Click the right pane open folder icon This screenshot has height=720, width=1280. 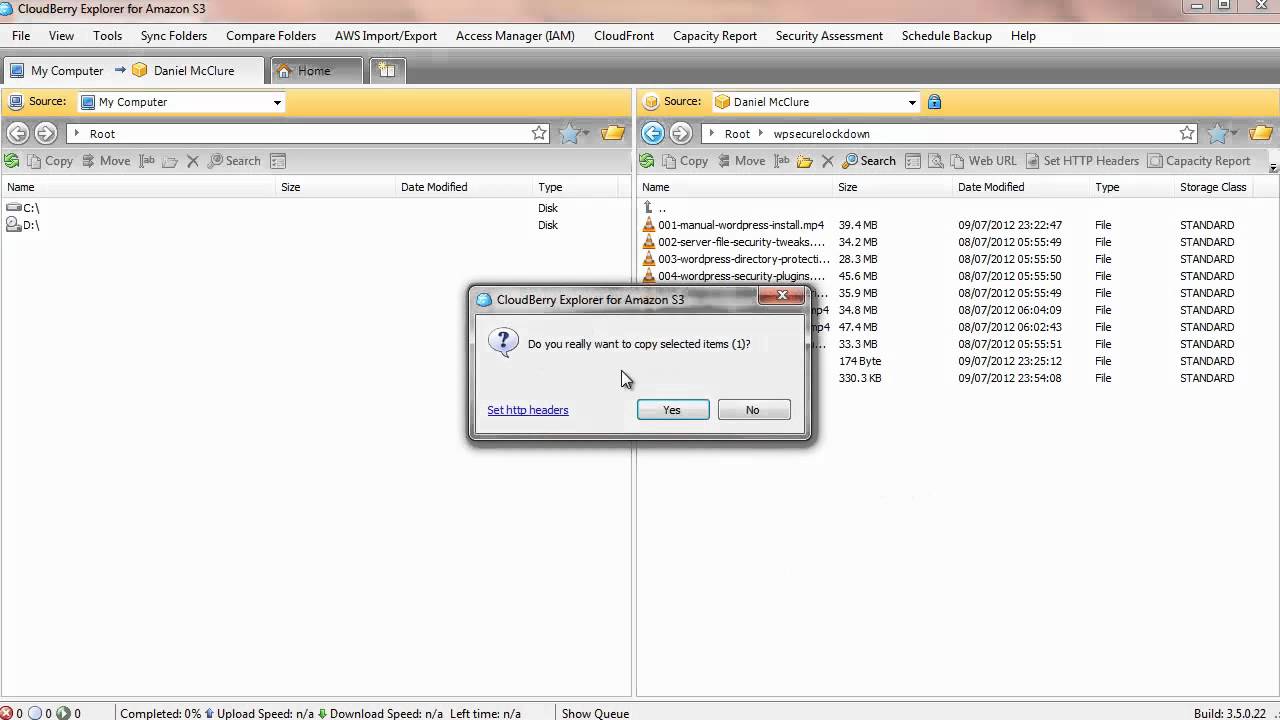pyautogui.click(x=1261, y=133)
